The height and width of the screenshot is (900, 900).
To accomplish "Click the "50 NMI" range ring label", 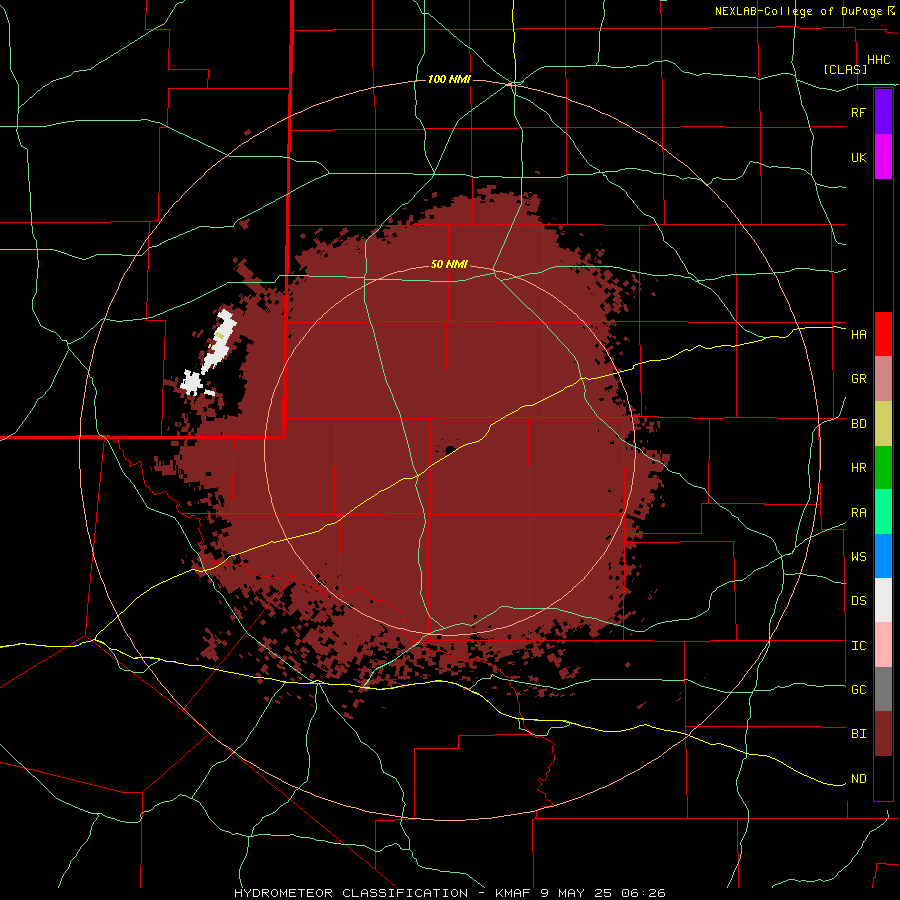I will click(x=449, y=265).
